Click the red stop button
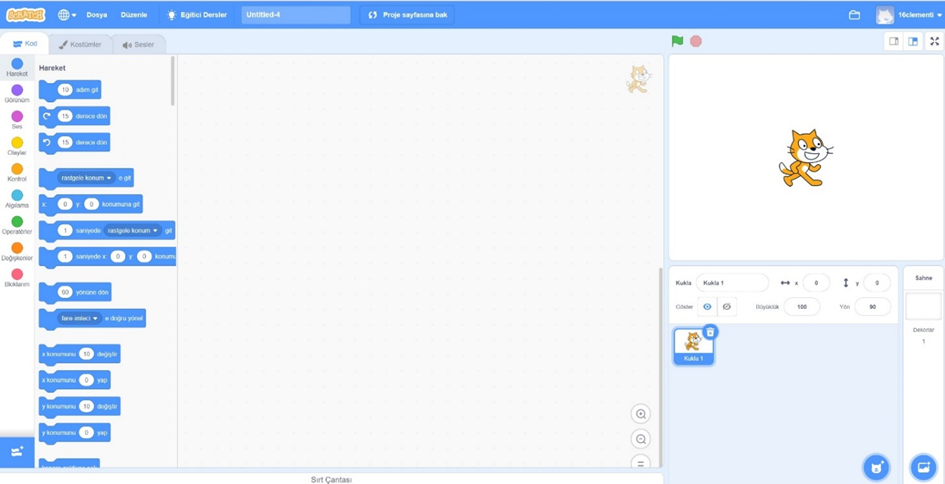945x484 pixels. (x=696, y=42)
